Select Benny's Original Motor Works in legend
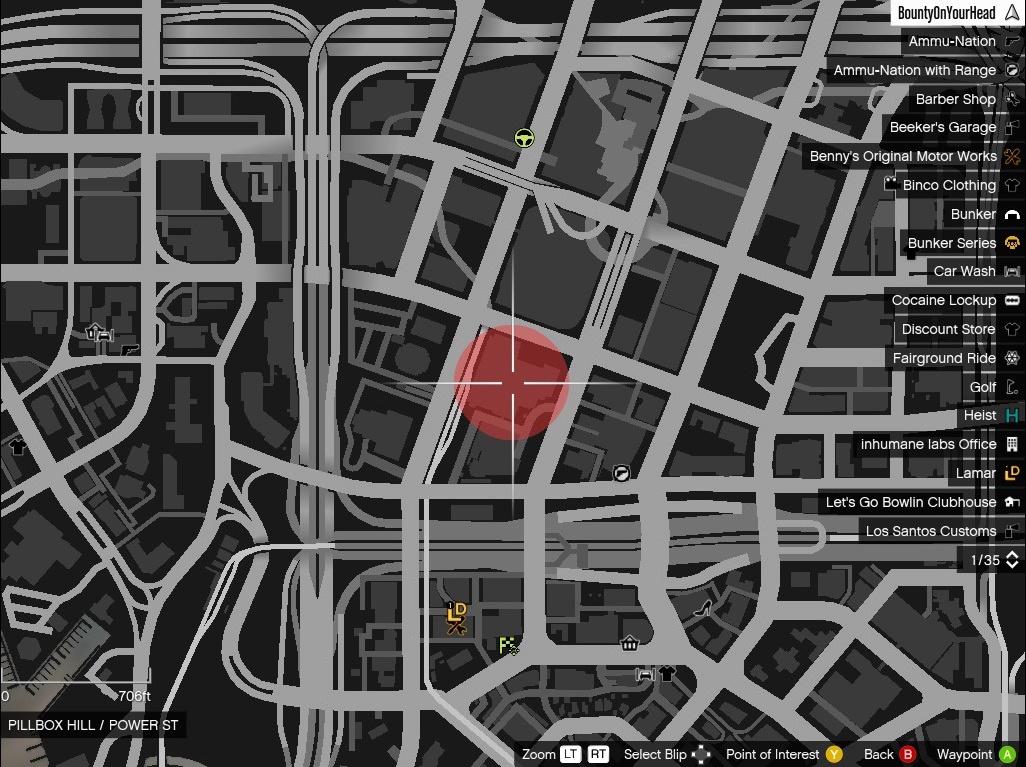 [903, 156]
